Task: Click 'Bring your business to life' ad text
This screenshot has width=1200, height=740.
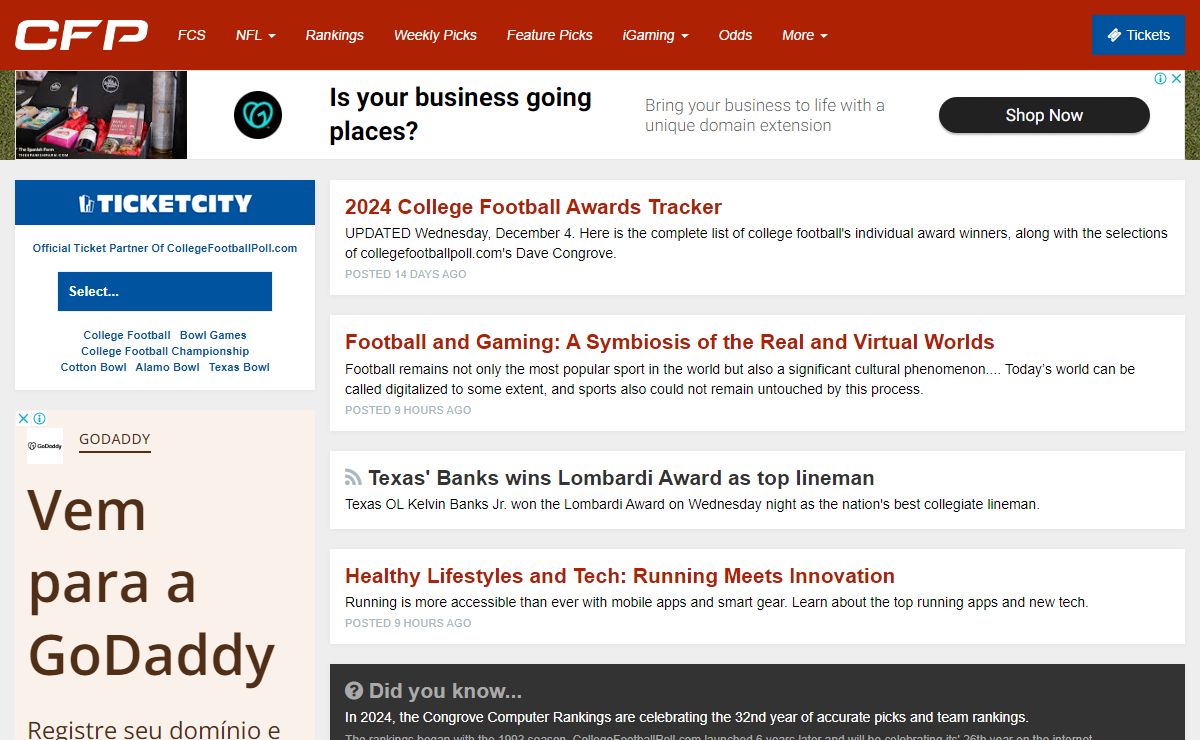Action: click(x=765, y=115)
